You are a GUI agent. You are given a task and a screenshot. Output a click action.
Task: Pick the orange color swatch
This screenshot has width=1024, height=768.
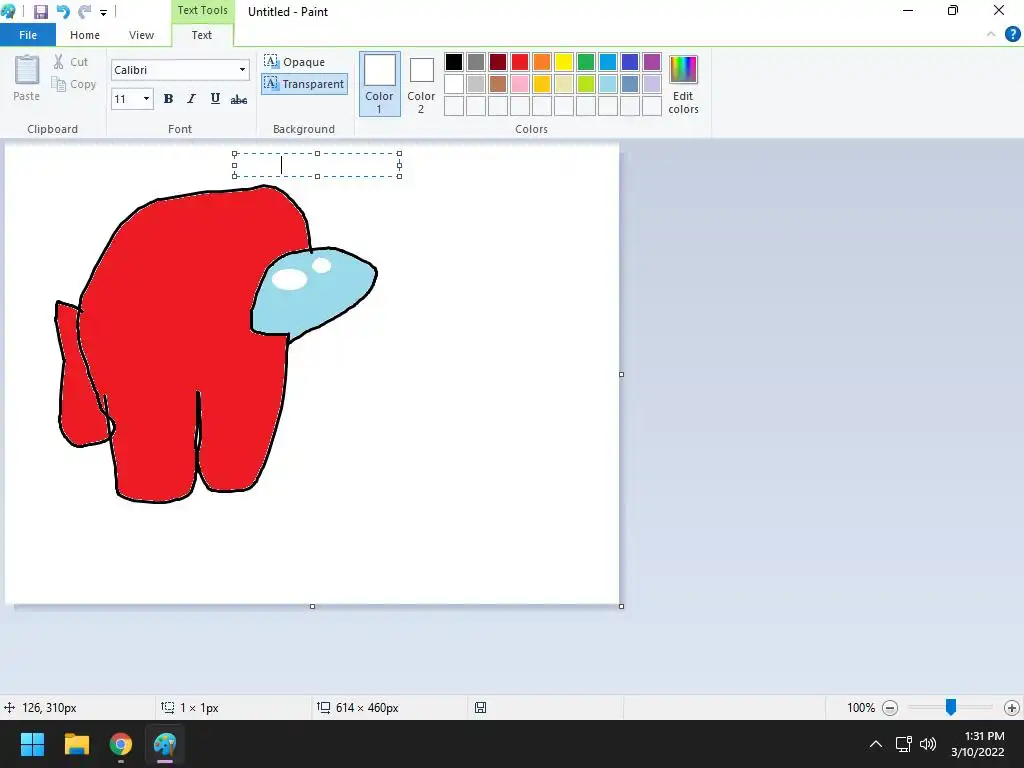542,62
